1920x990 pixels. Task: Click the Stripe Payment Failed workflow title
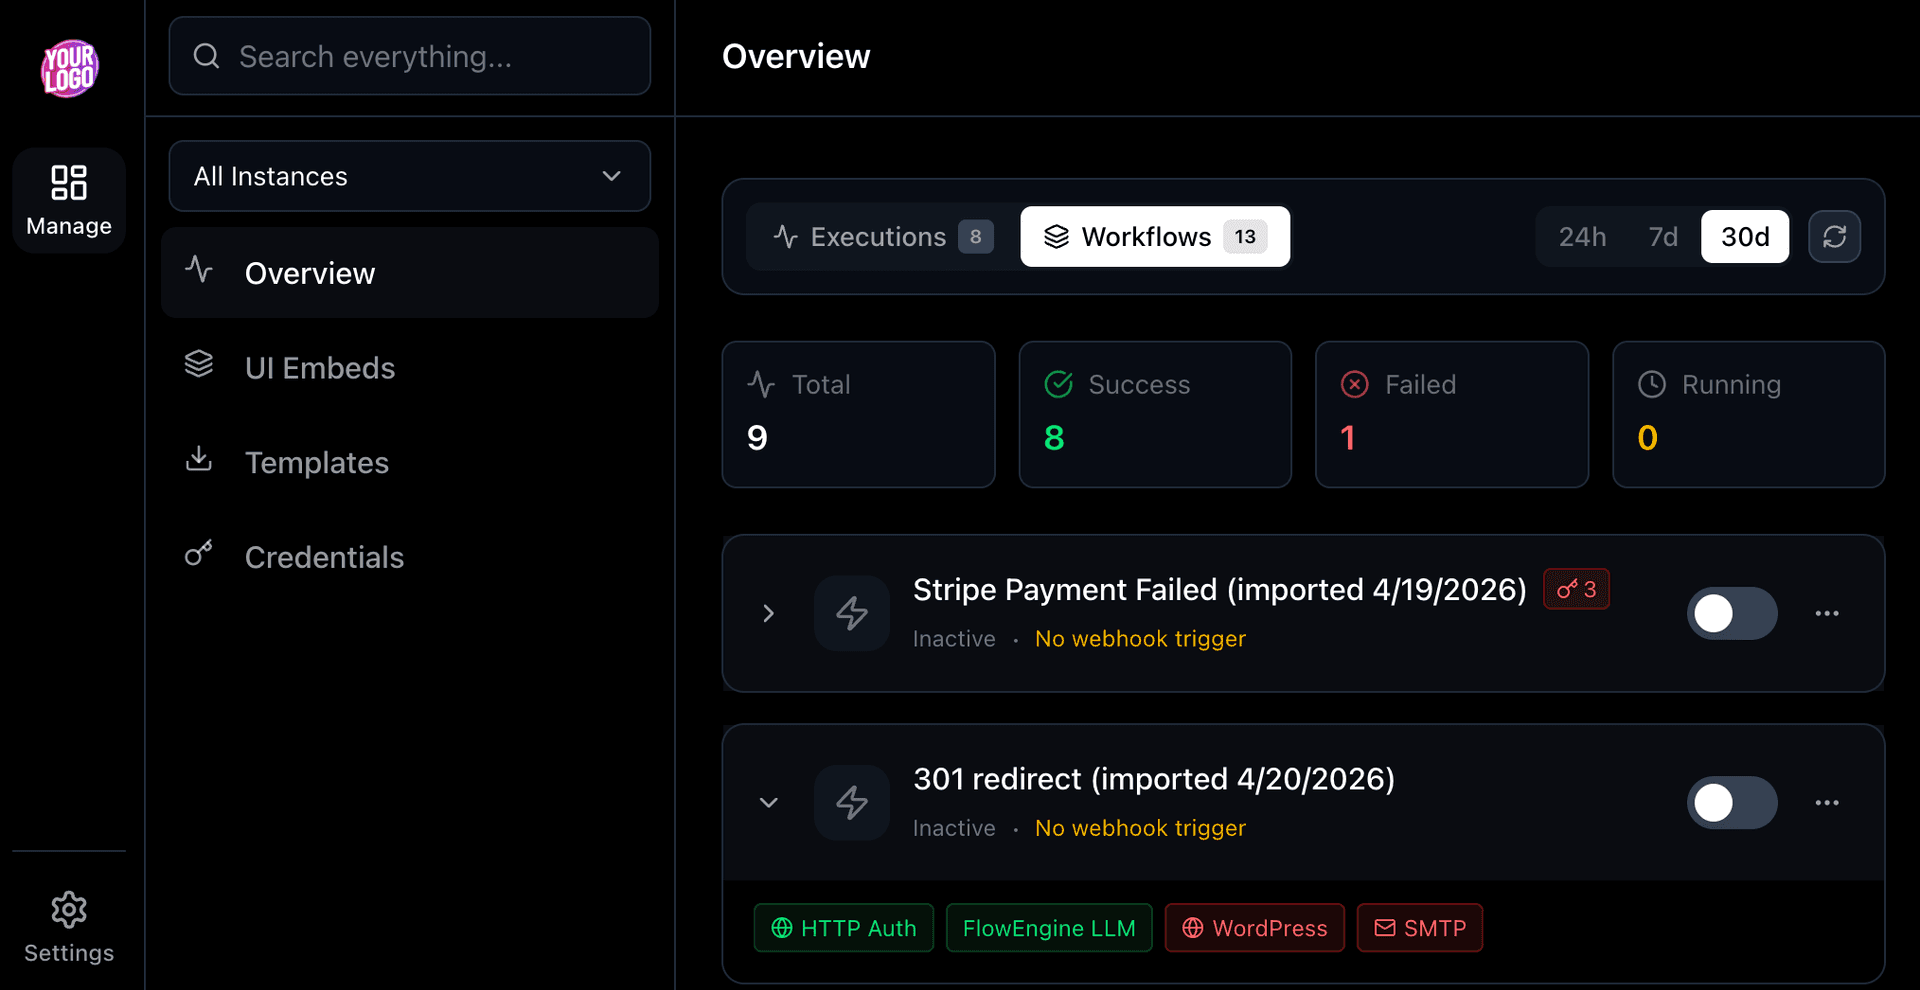tap(1219, 590)
